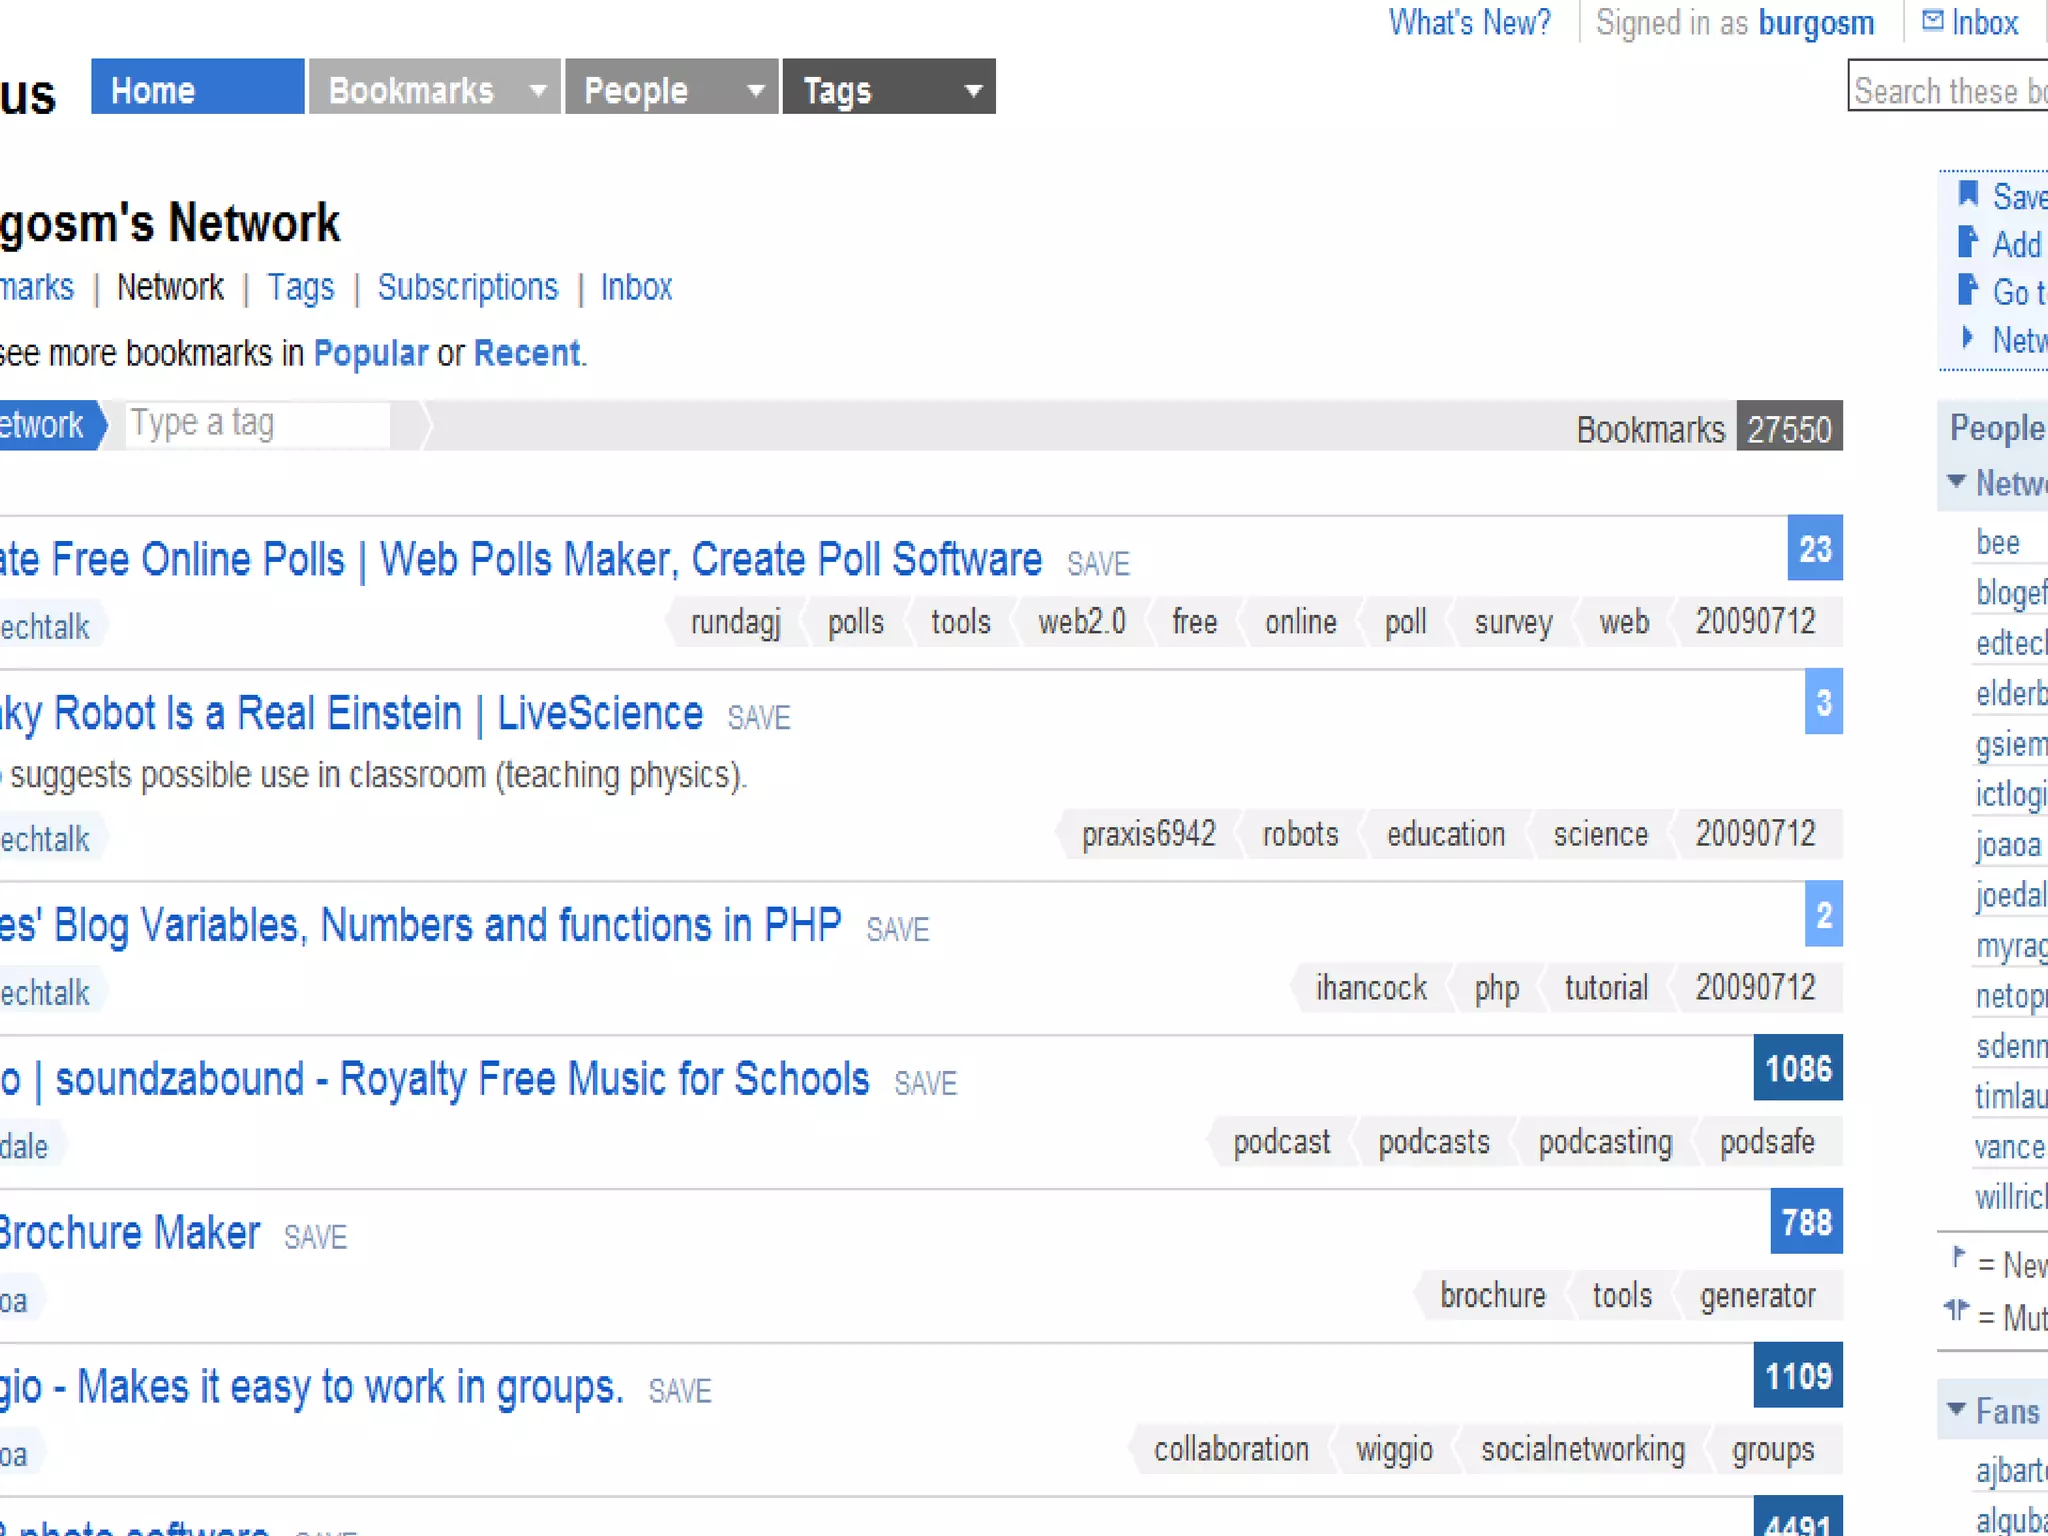Open the Popular bookmarks link
Image resolution: width=2048 pixels, height=1536 pixels.
[x=370, y=353]
